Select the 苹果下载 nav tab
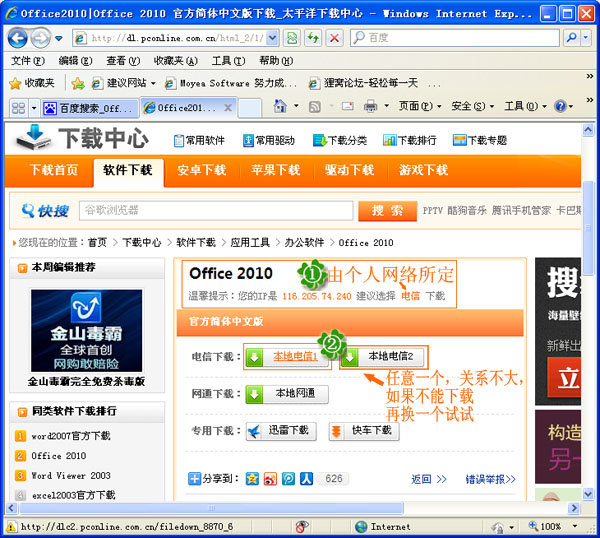 276,170
